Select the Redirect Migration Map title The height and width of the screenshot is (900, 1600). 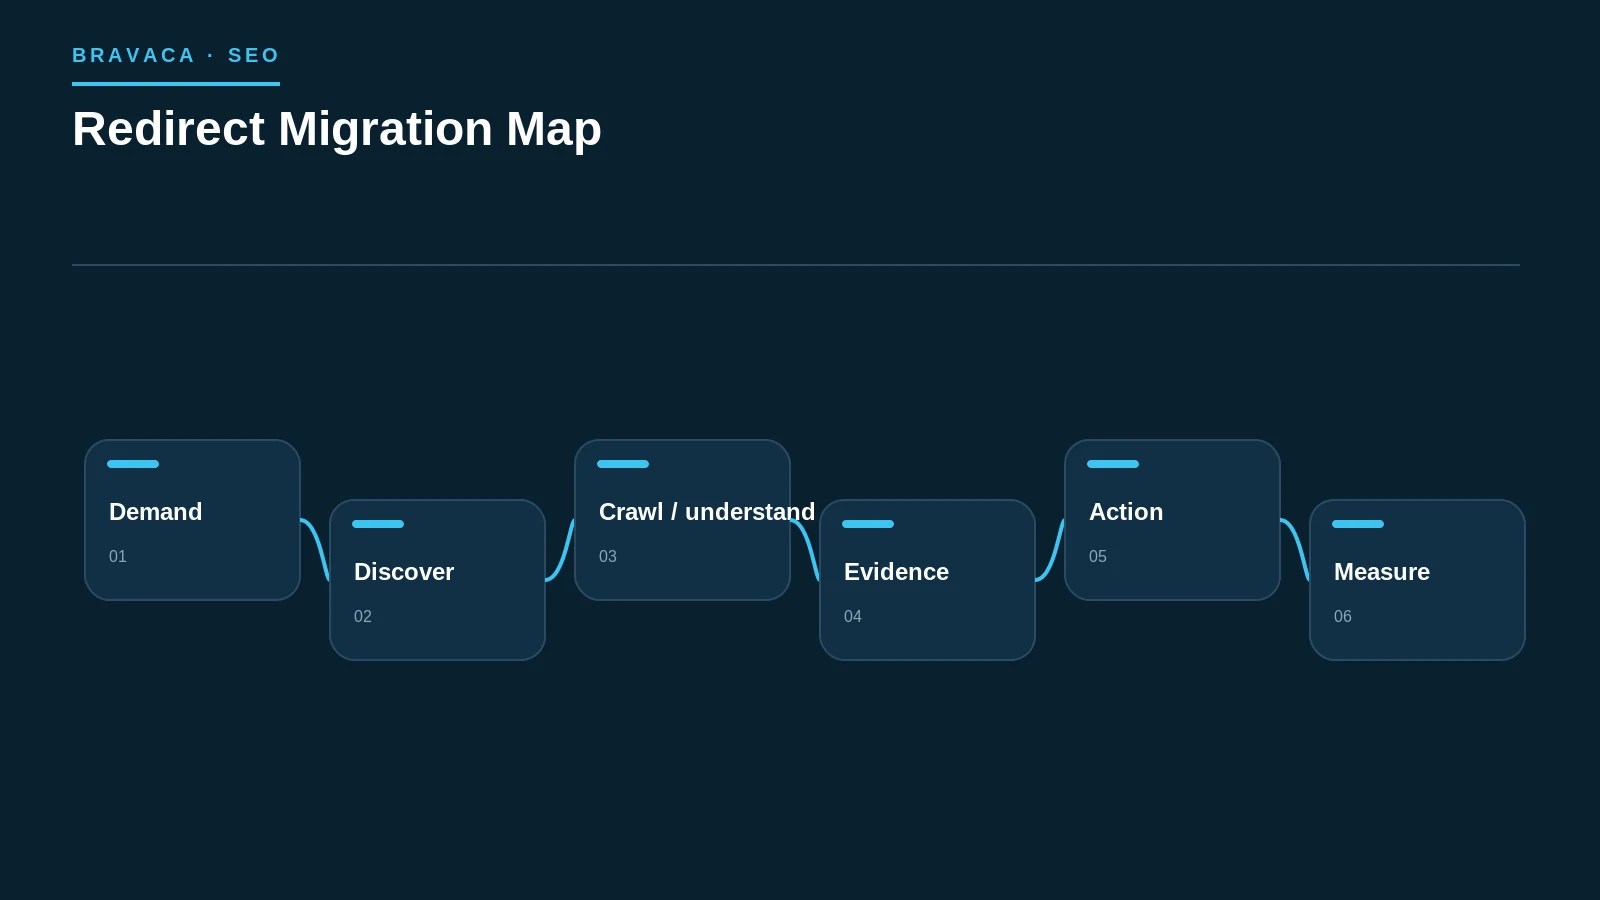click(x=337, y=129)
